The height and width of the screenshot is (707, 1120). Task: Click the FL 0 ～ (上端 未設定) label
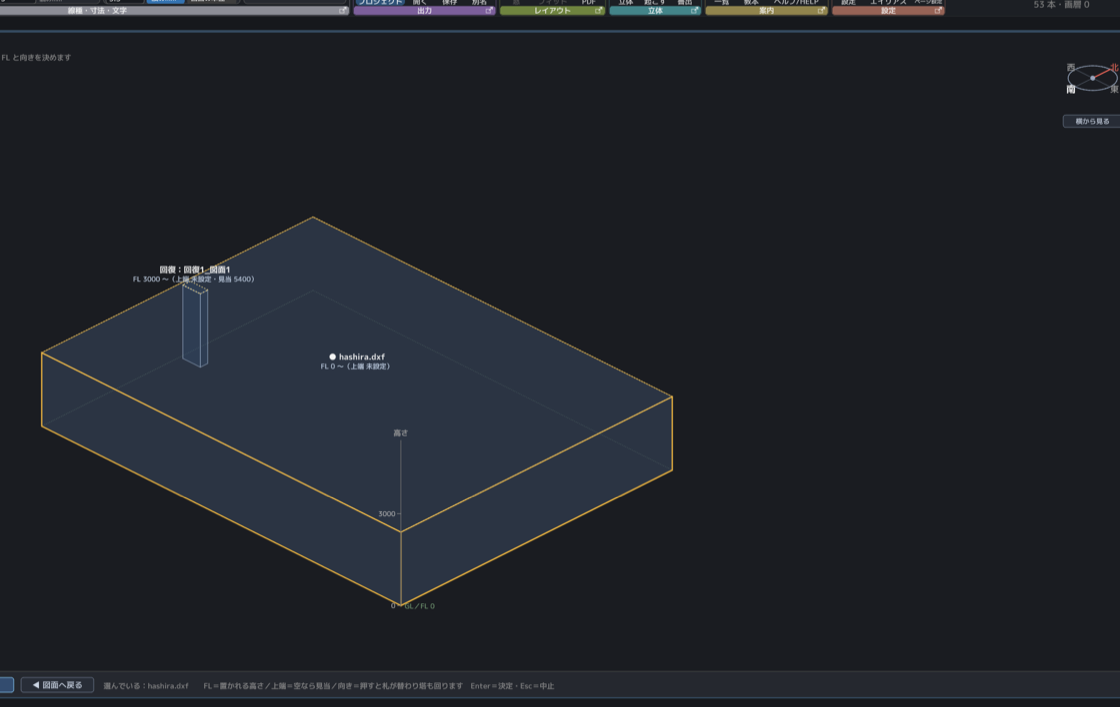pyautogui.click(x=355, y=366)
